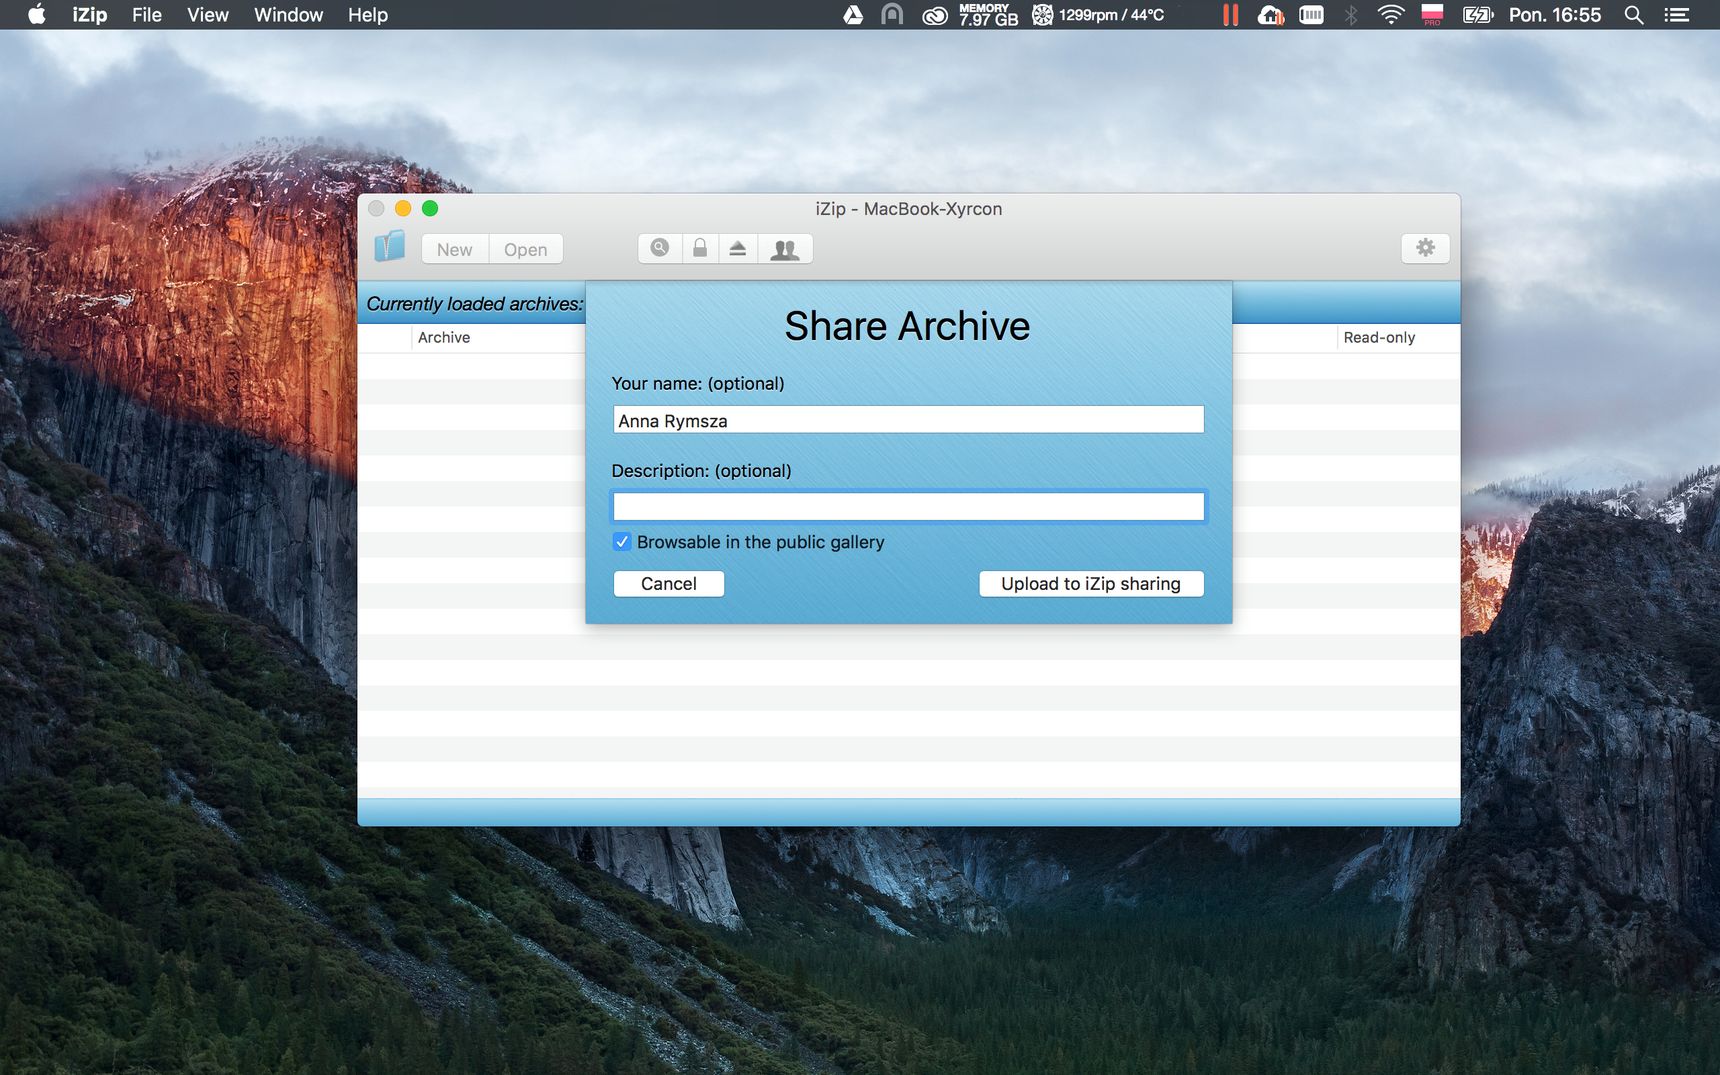Viewport: 1720px width, 1075px height.
Task: Click the Bluetooth menu bar icon
Action: coord(1351,15)
